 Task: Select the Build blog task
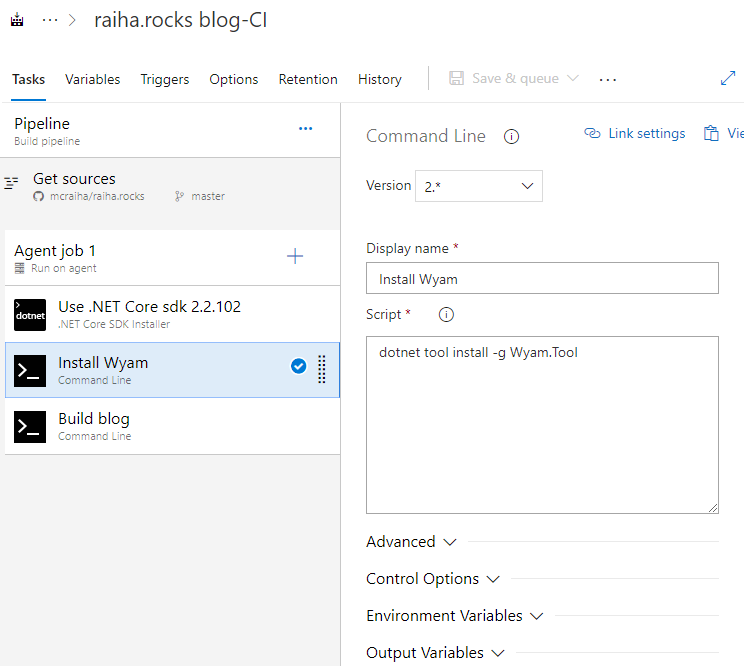172,427
